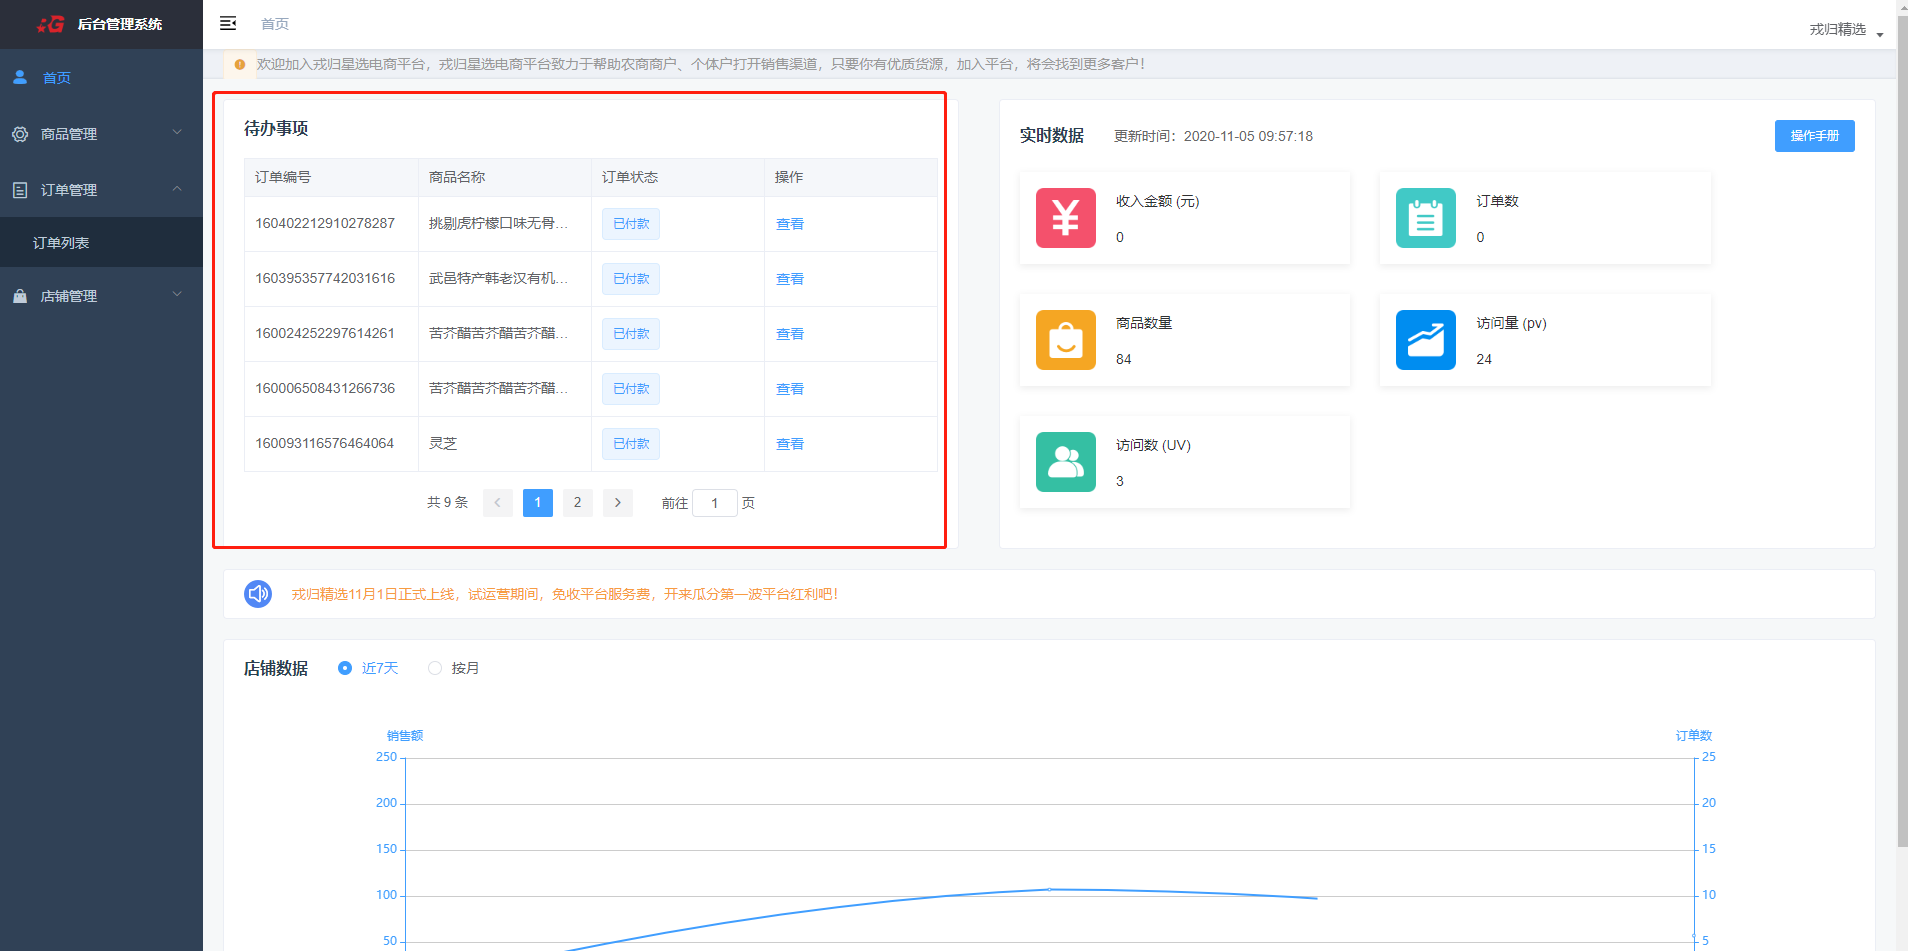This screenshot has height=951, width=1908.
Task: Click the green users UV visitors icon
Action: tap(1065, 462)
